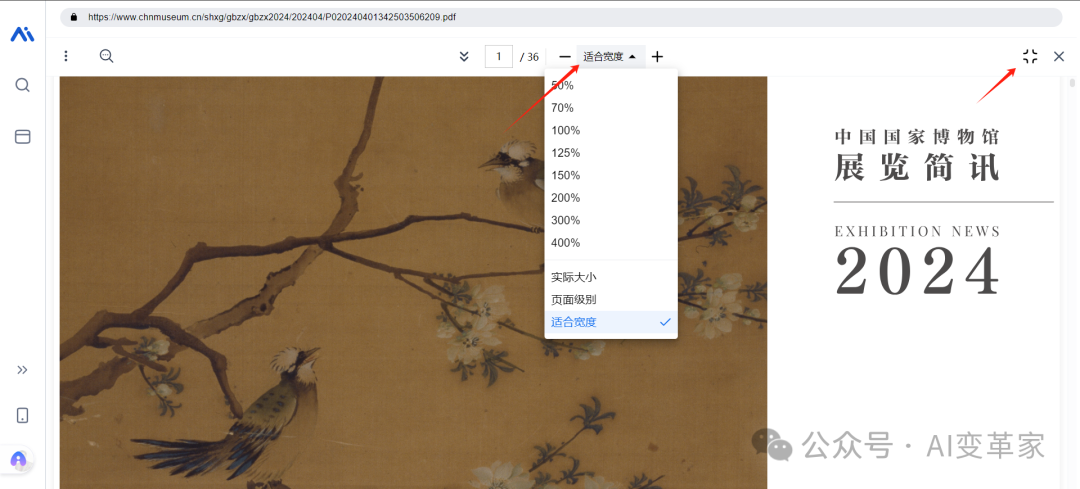Click the "/ 36" total page count
The height and width of the screenshot is (489, 1080).
coord(529,56)
